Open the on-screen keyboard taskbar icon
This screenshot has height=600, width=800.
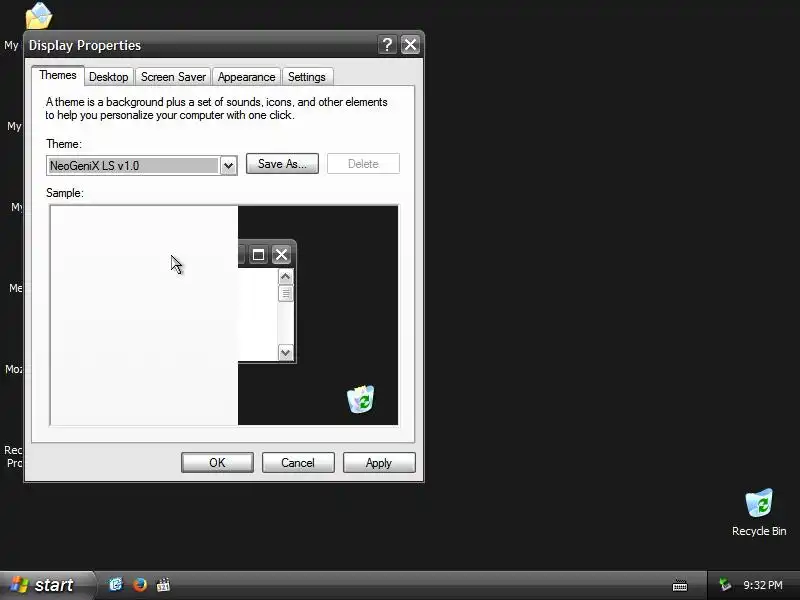(x=680, y=586)
